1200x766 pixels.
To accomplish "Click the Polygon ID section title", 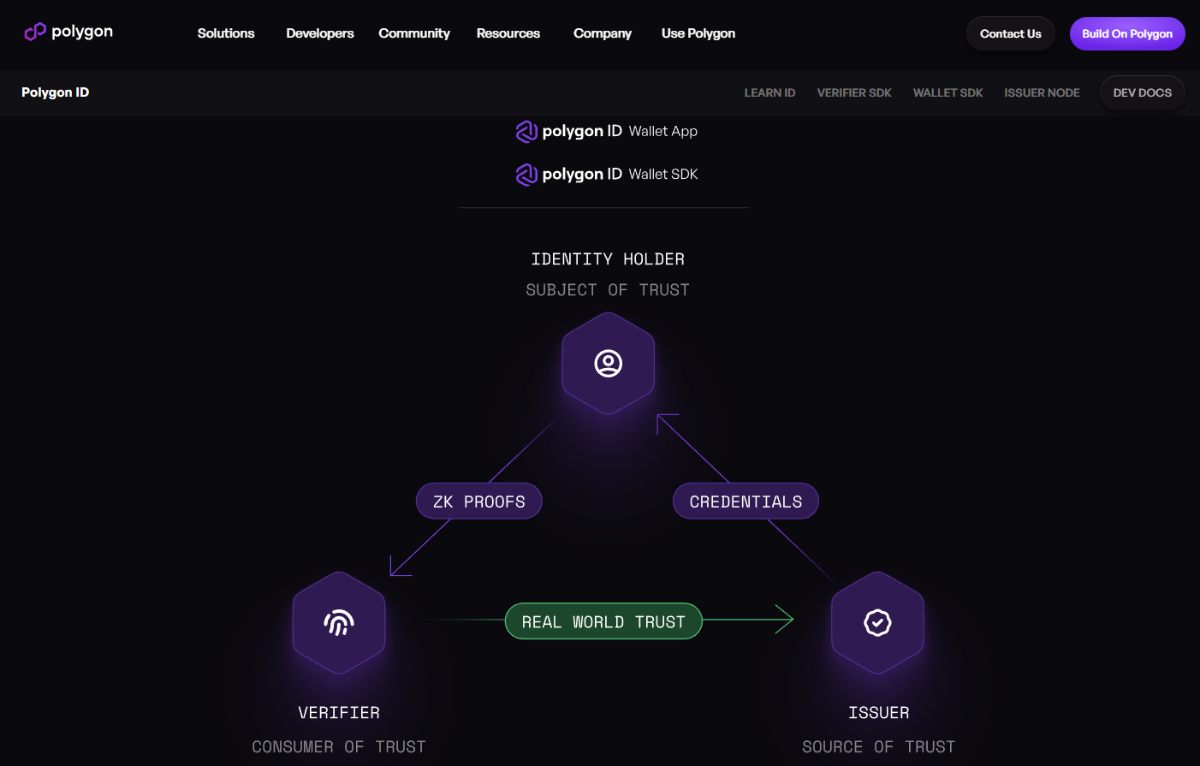I will click(x=55, y=93).
